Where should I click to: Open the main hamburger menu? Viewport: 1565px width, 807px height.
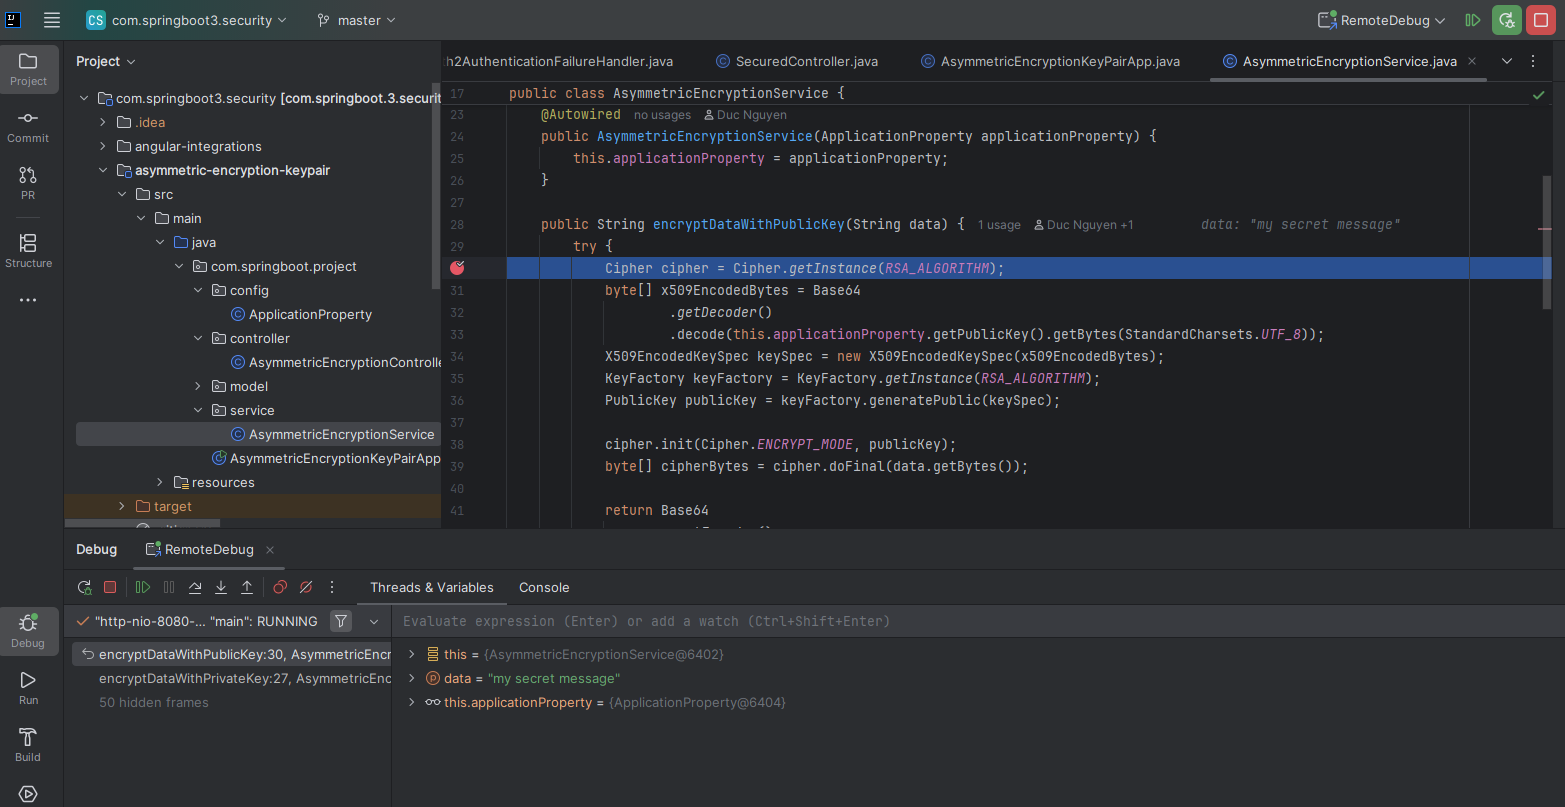click(52, 20)
